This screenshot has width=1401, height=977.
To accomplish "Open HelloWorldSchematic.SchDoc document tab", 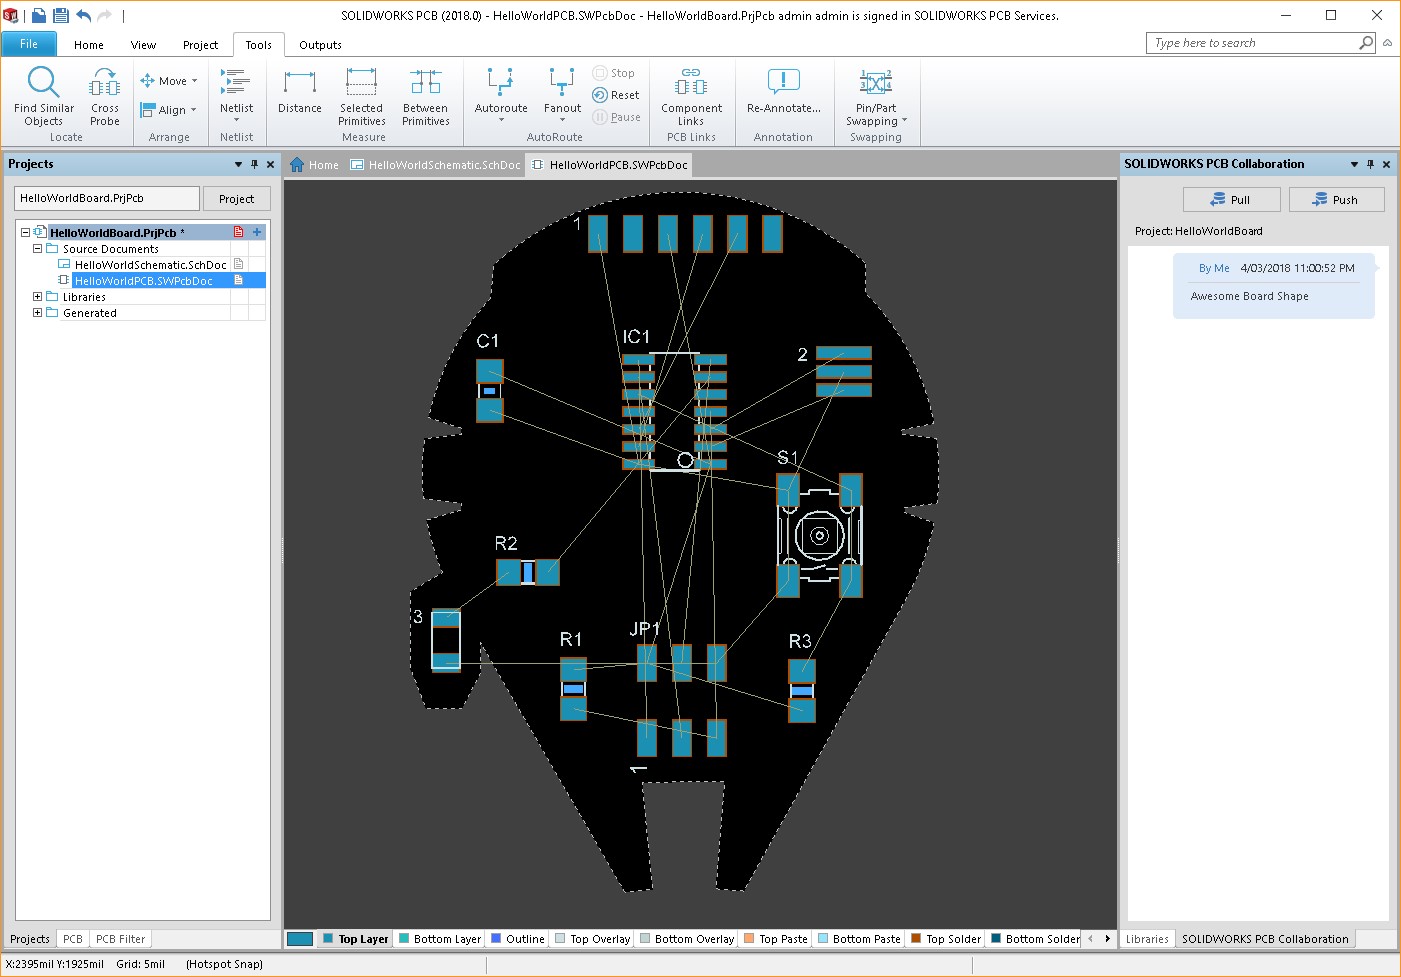I will point(436,165).
